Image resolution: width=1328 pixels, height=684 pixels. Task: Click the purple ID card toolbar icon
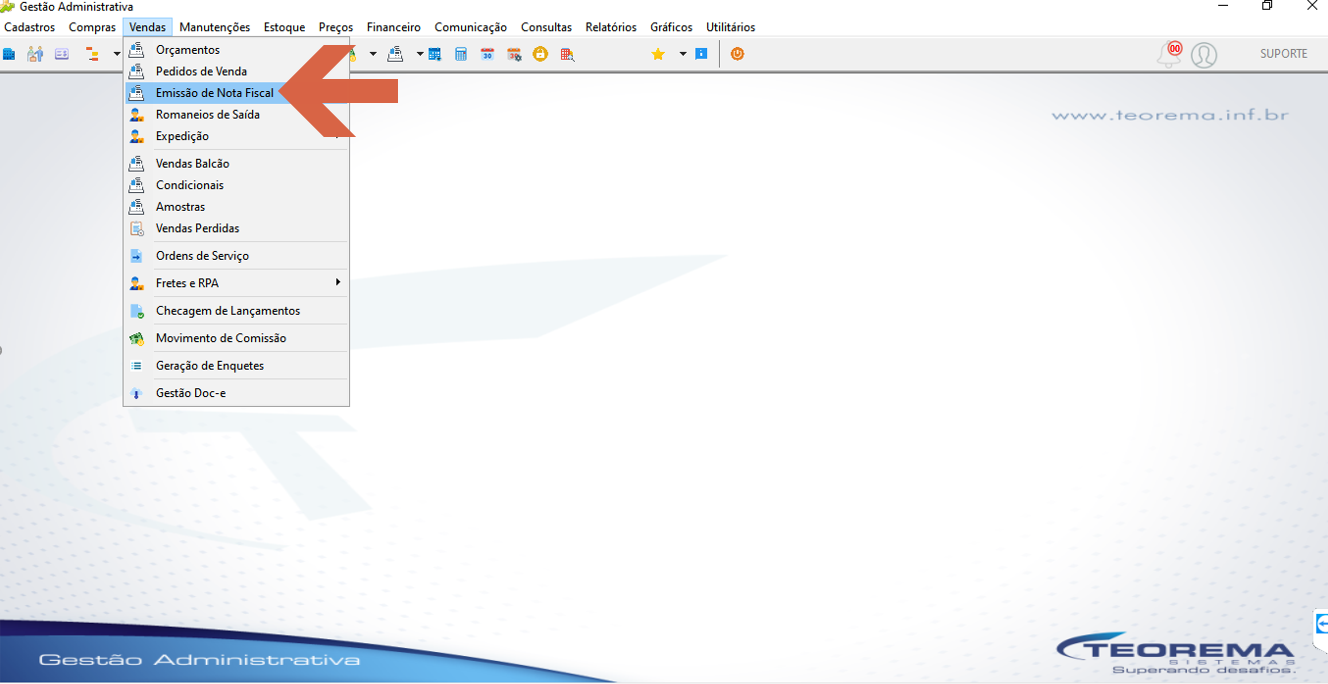(x=62, y=54)
